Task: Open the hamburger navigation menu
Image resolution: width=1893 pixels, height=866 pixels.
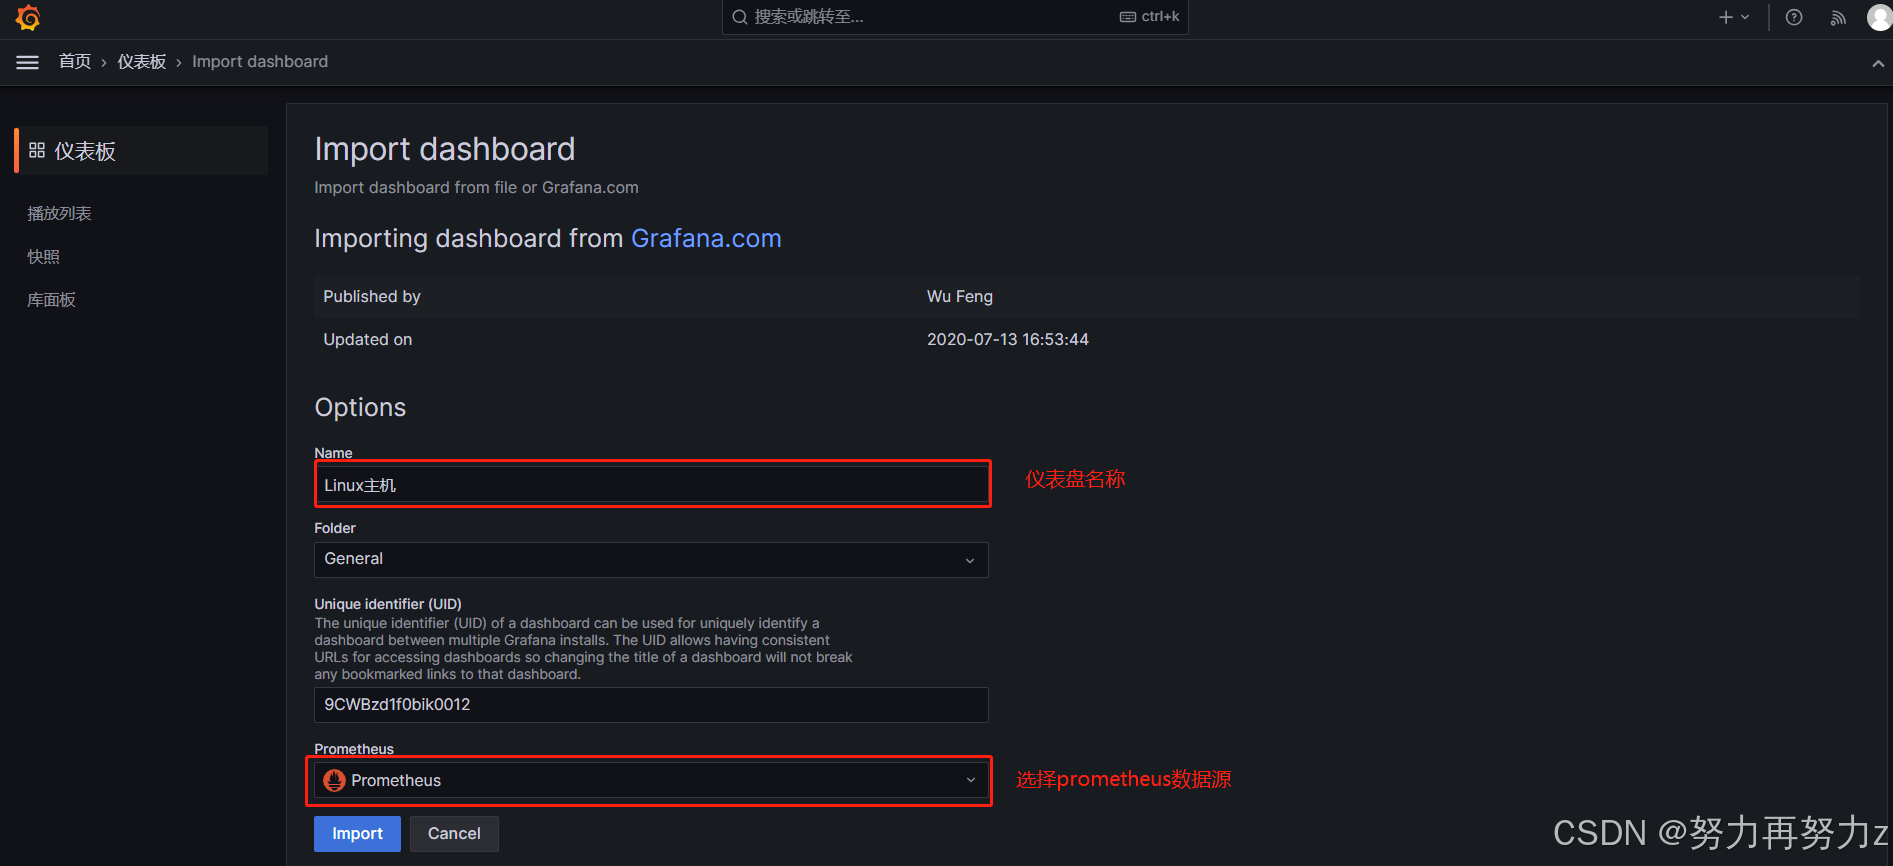Action: (x=28, y=62)
